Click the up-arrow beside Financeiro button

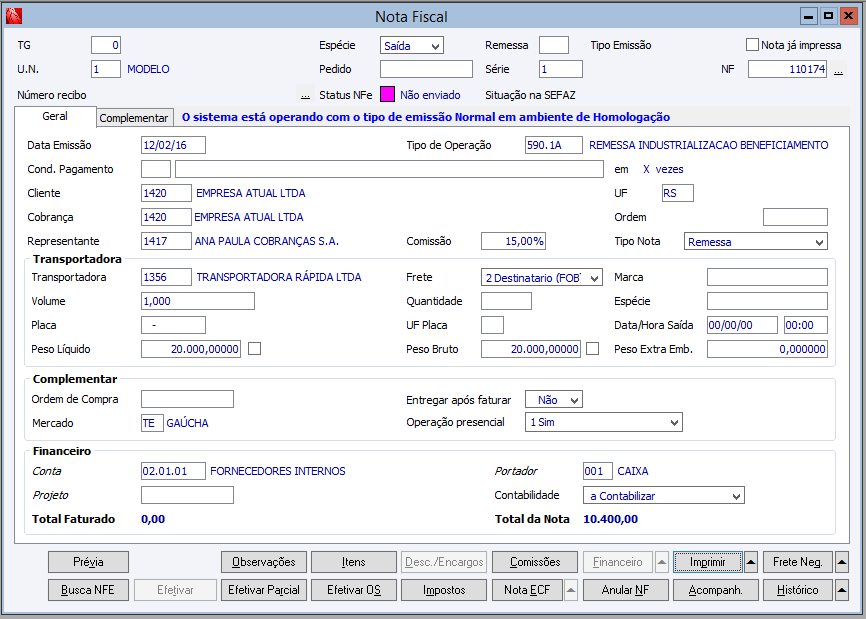click(x=662, y=562)
